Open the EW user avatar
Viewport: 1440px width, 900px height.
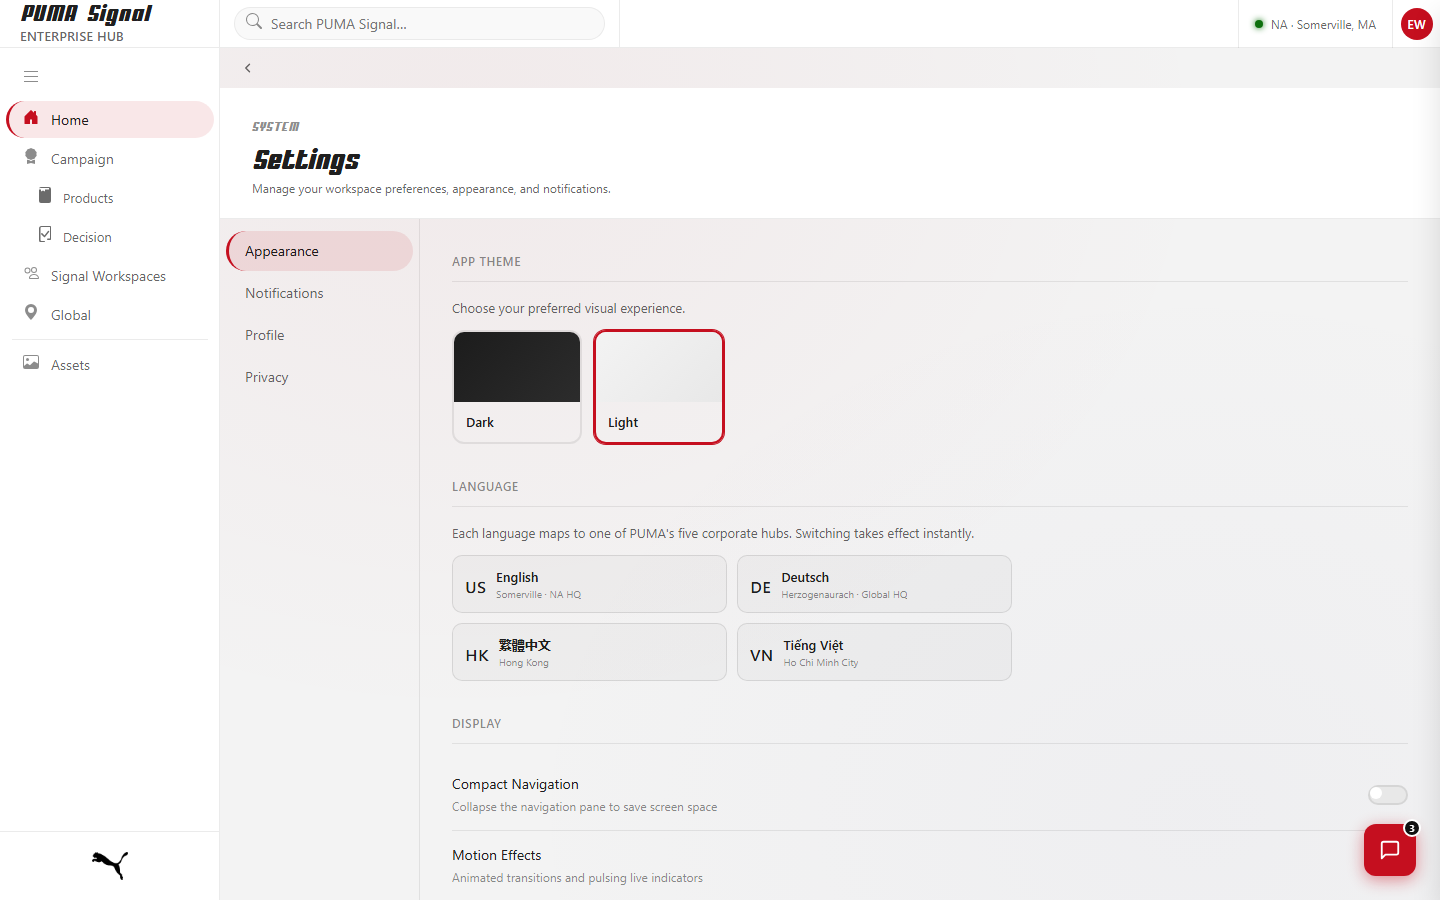click(x=1416, y=24)
